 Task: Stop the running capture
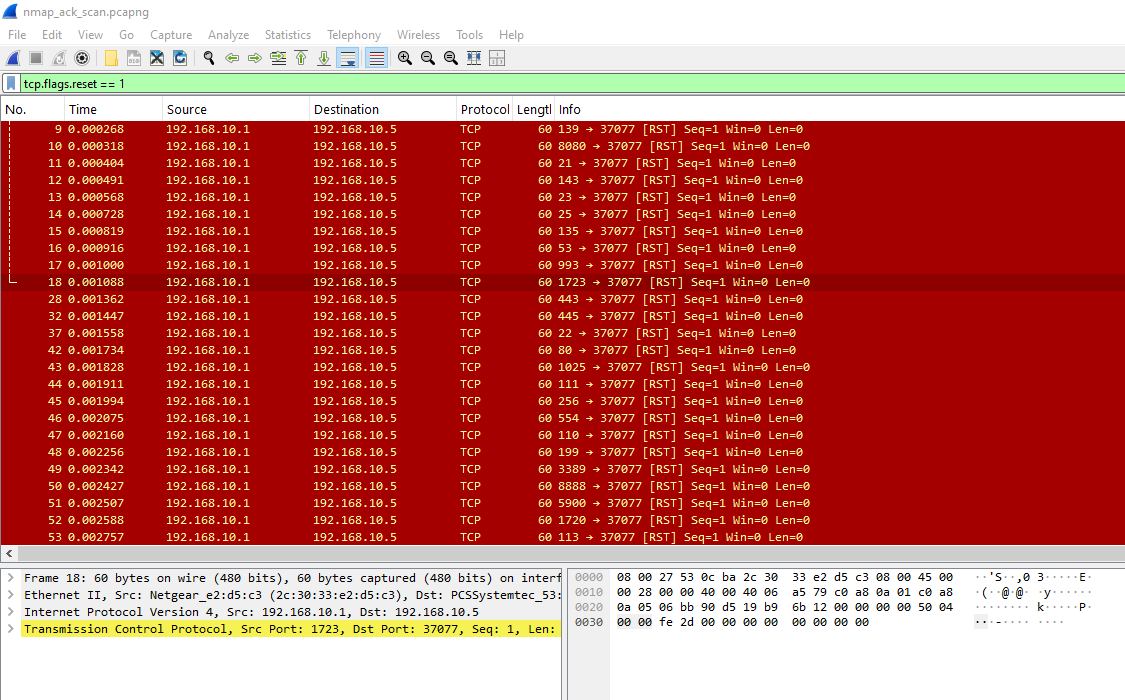click(x=34, y=57)
